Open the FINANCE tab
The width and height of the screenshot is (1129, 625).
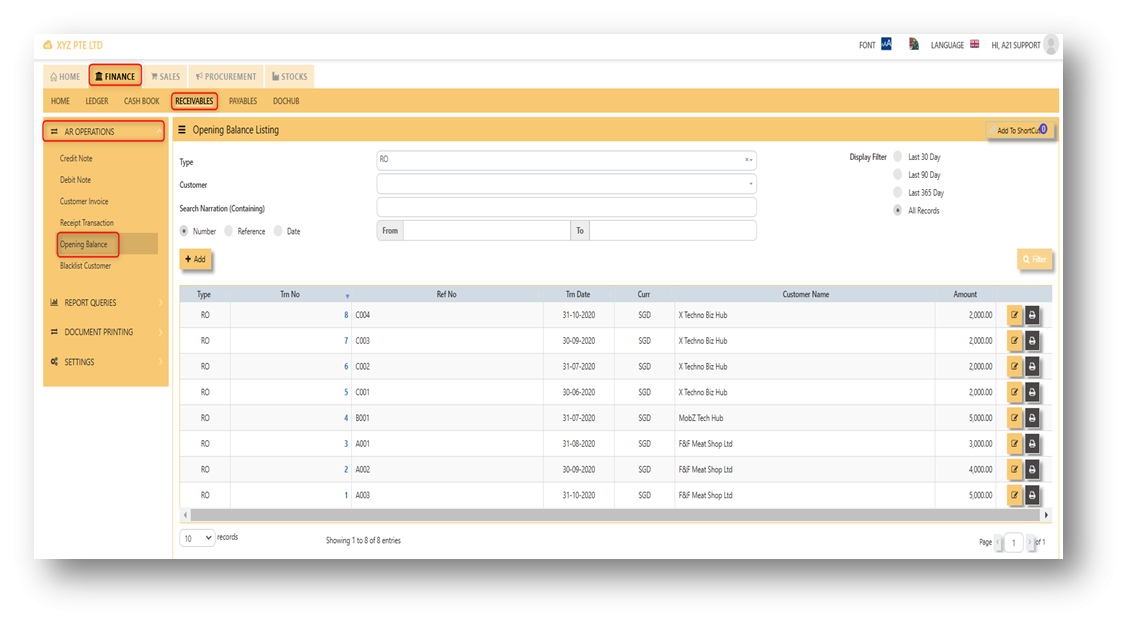pyautogui.click(x=115, y=76)
